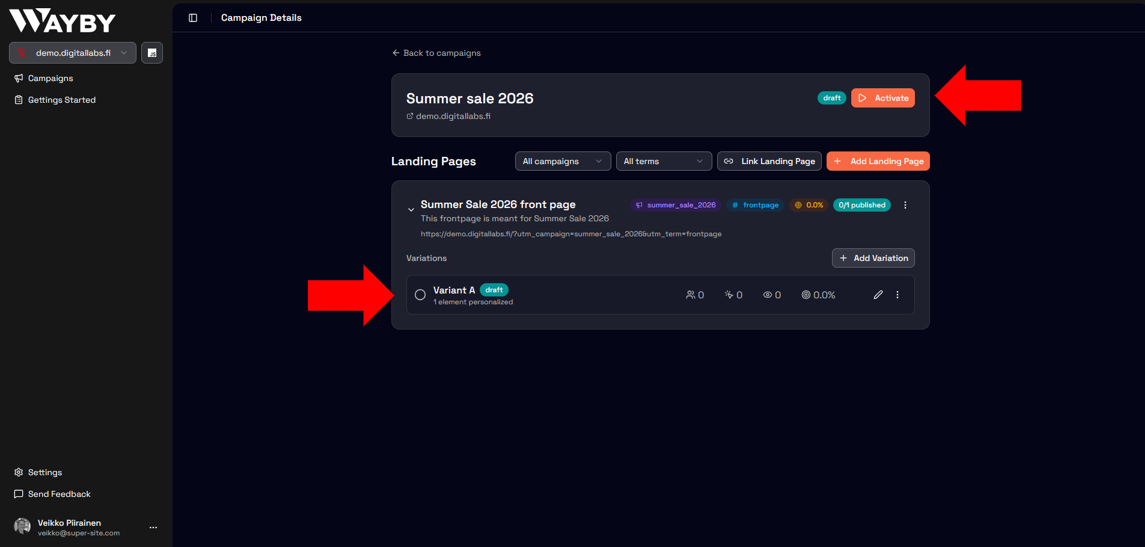
Task: Click the Link Landing Page button
Action: coord(770,161)
